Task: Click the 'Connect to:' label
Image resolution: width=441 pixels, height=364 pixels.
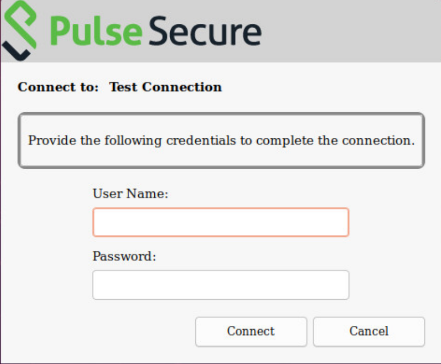Action: pyautogui.click(x=58, y=87)
